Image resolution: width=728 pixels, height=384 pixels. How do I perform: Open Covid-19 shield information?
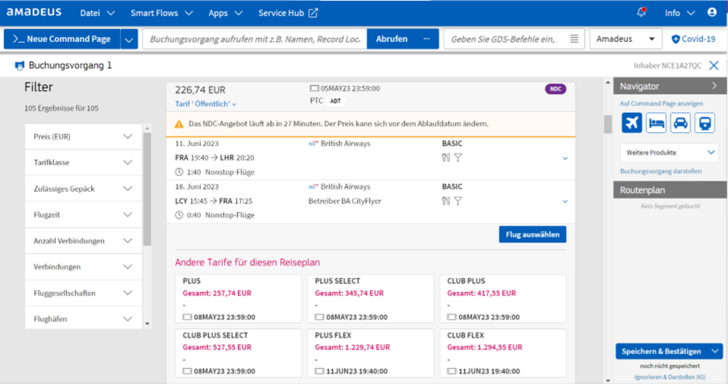pos(693,39)
